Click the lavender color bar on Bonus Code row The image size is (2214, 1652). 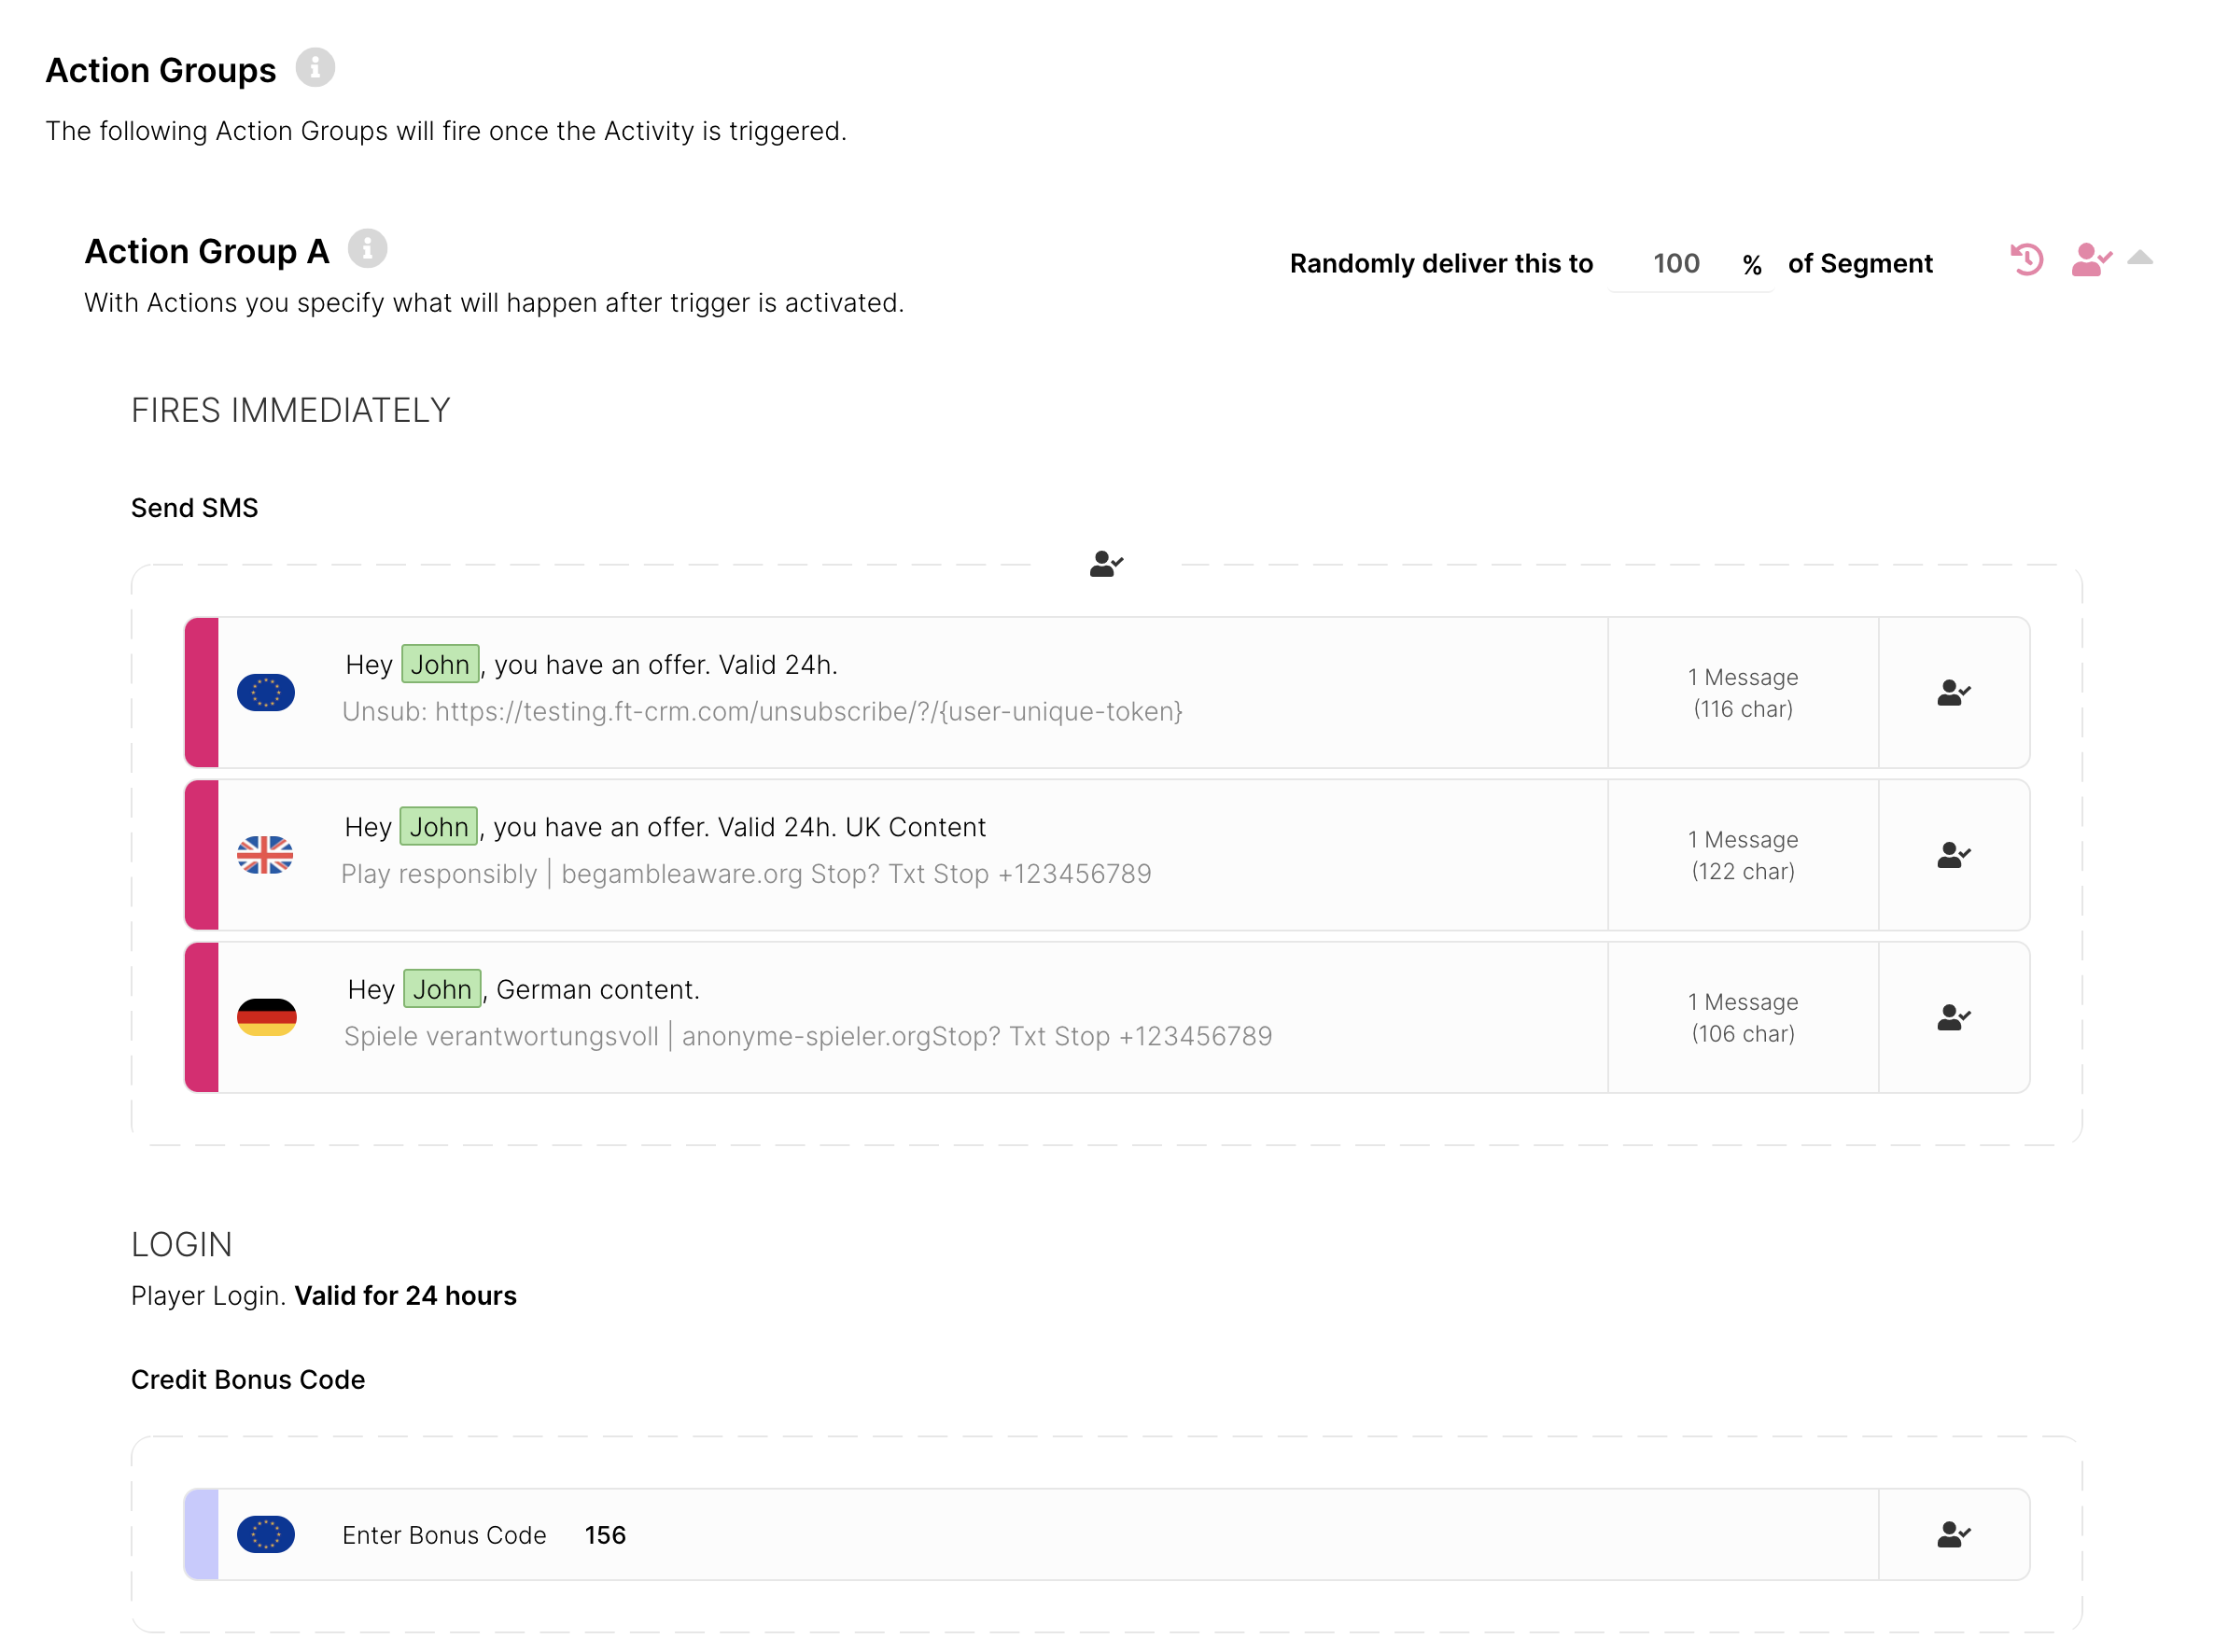pyautogui.click(x=202, y=1535)
